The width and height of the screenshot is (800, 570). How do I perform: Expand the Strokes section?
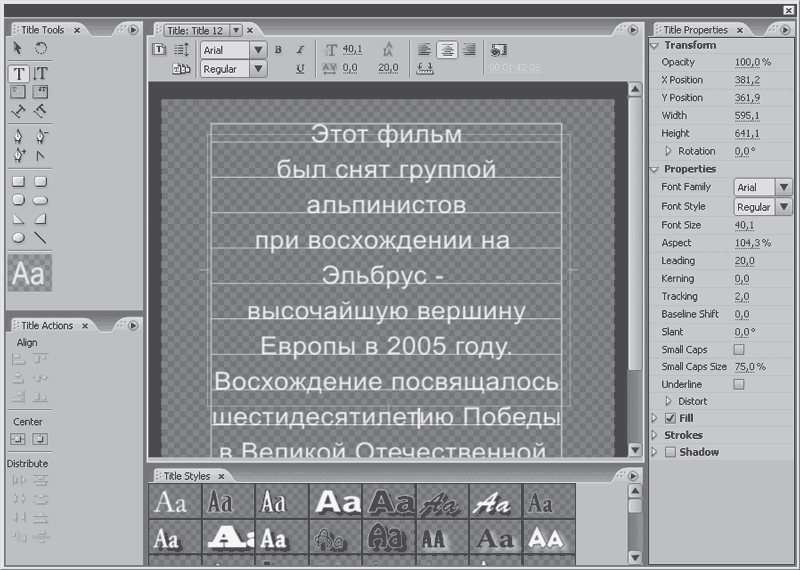(x=655, y=435)
